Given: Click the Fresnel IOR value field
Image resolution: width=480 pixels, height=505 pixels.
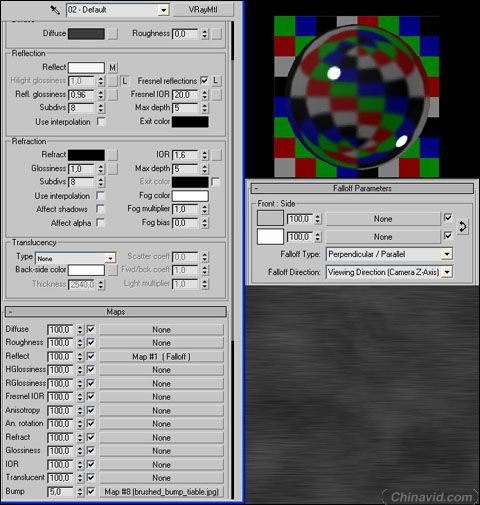Looking at the screenshot, I should 185,95.
